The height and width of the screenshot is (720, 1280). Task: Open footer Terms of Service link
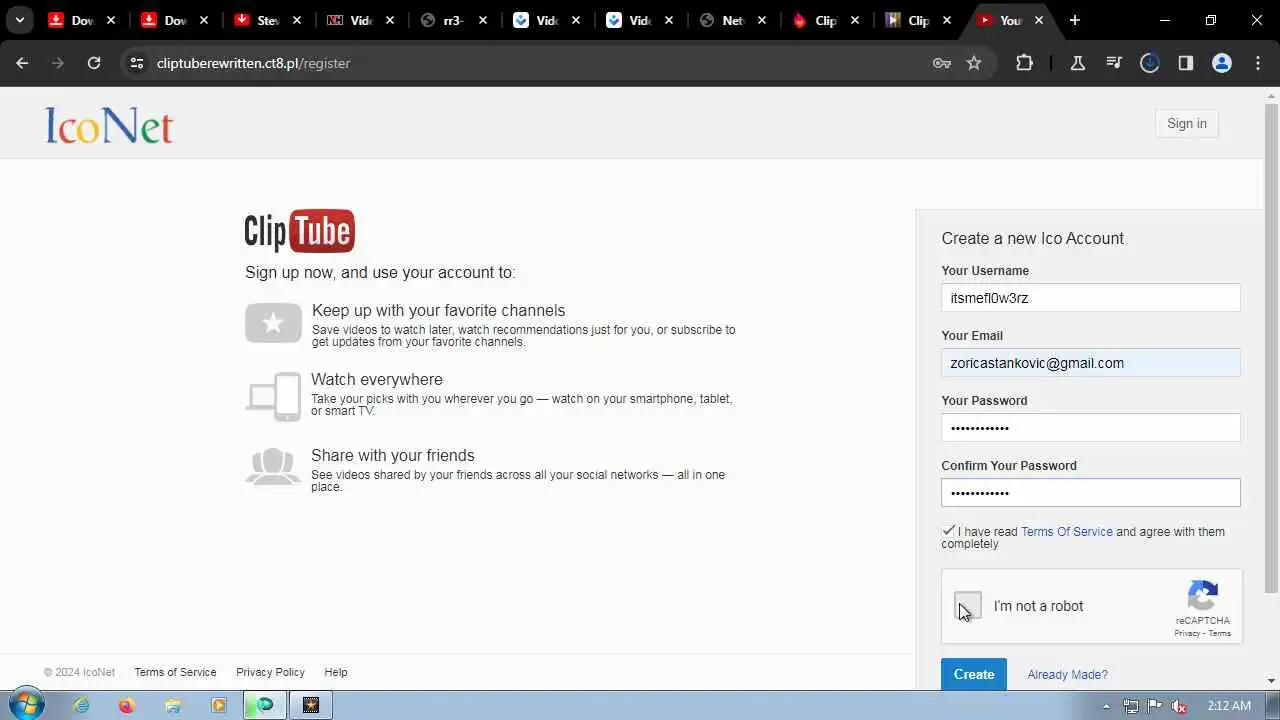[x=175, y=672]
